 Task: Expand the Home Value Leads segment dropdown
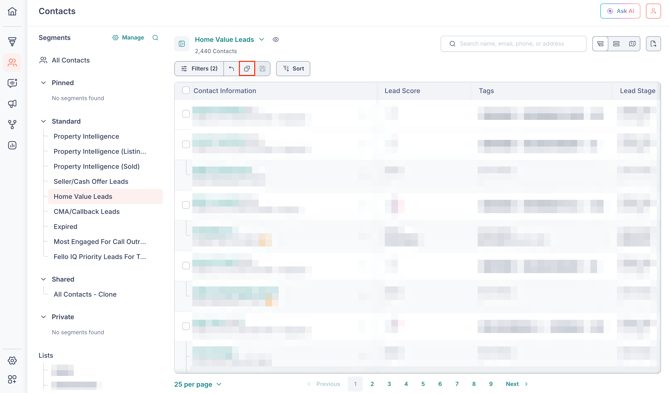pos(262,39)
